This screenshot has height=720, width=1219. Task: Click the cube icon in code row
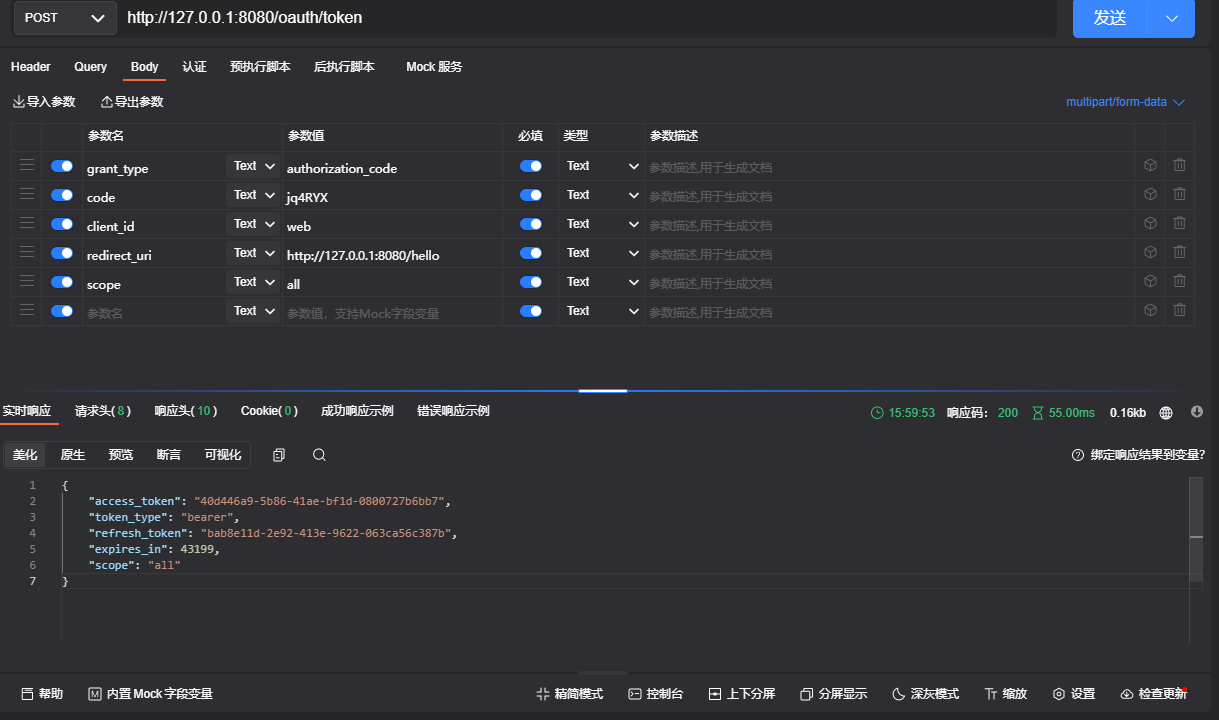point(1150,195)
